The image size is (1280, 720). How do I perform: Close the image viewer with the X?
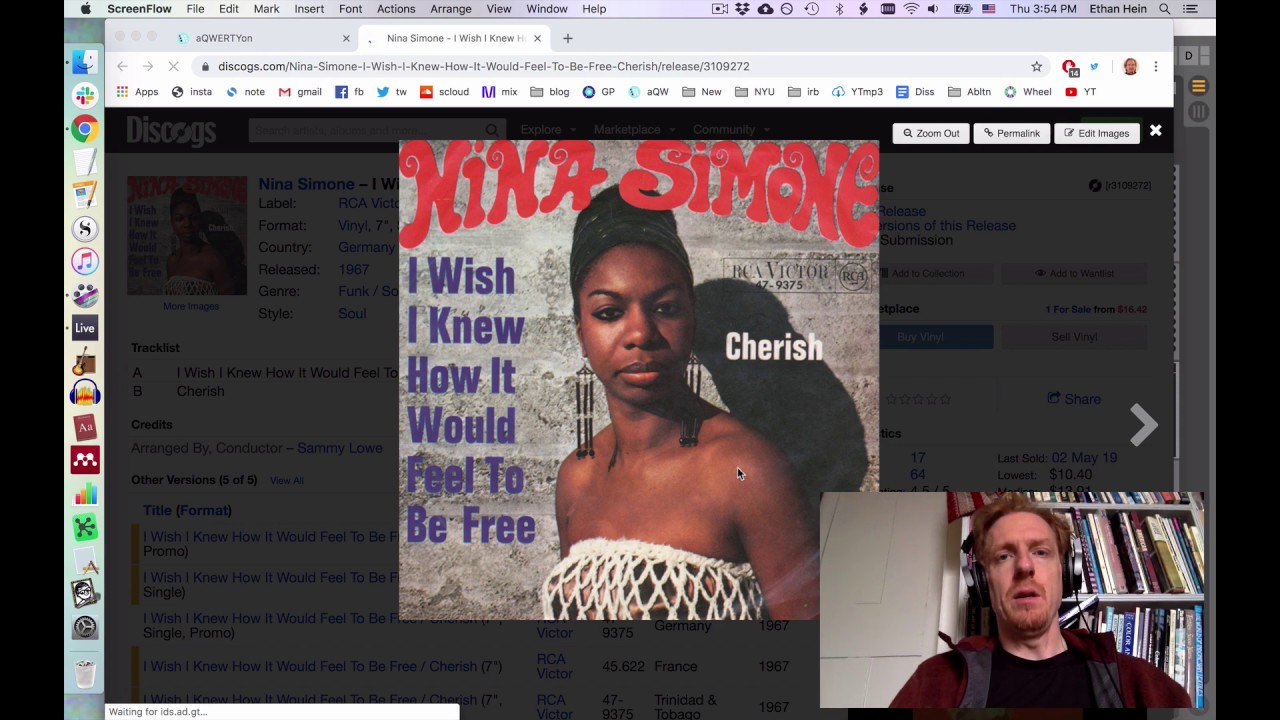(x=1155, y=131)
